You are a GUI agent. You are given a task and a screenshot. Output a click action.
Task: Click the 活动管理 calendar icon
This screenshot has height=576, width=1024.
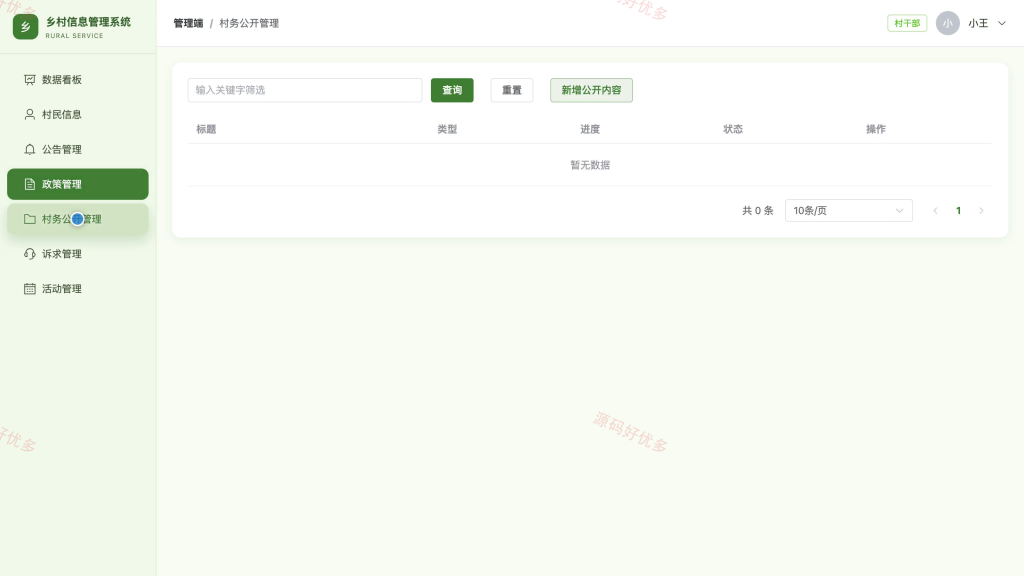(x=29, y=289)
